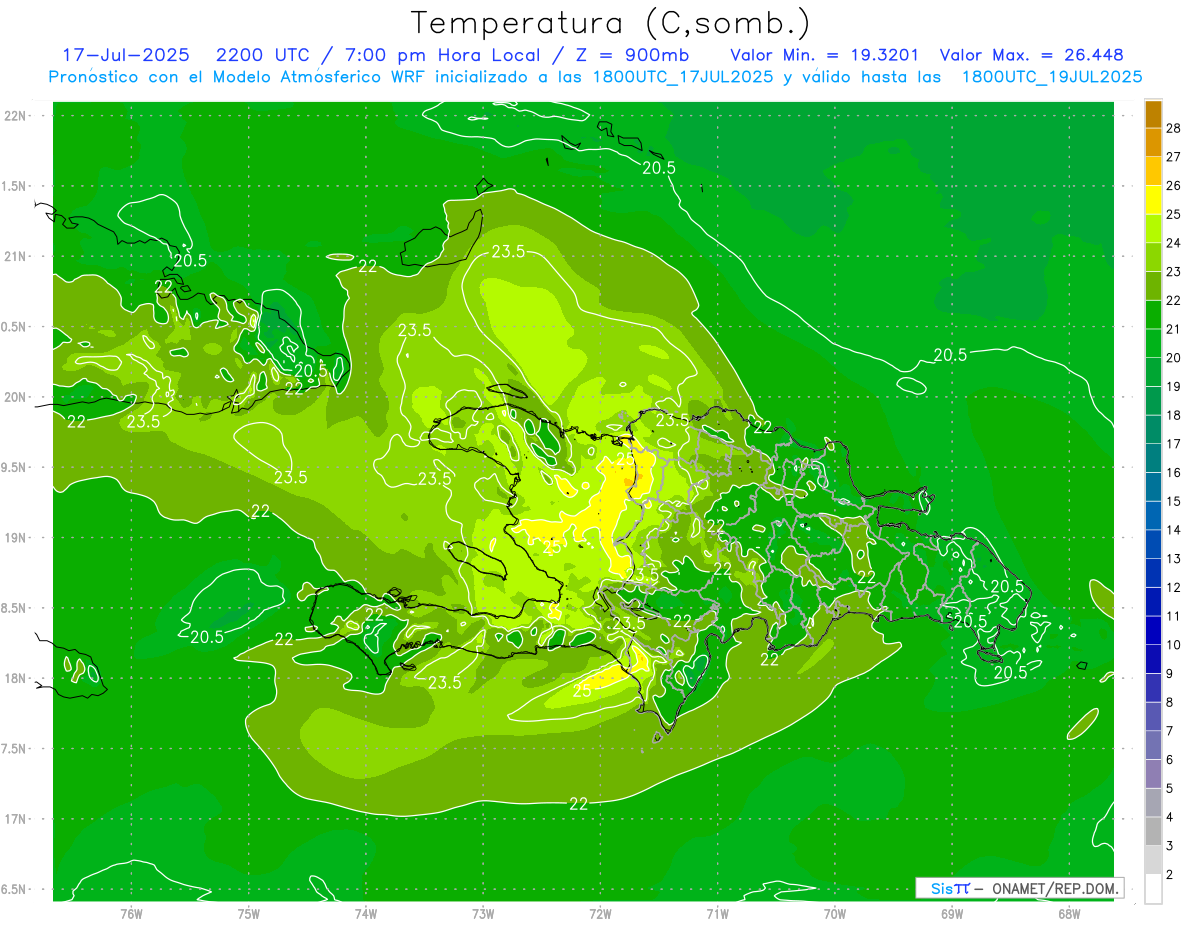This screenshot has height=927, width=1200.
Task: Click the legend value '10'
Action: point(1174,645)
